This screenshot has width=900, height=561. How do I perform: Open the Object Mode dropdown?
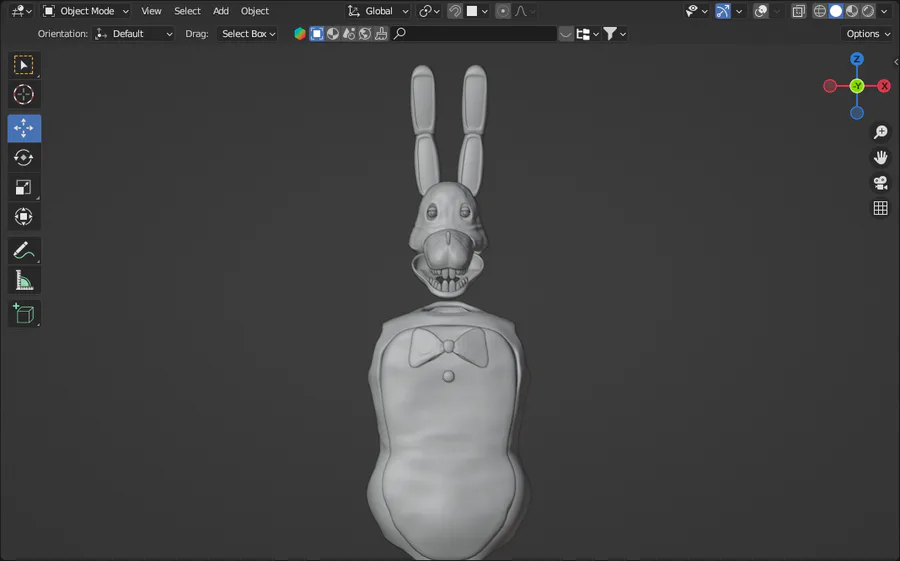point(86,11)
